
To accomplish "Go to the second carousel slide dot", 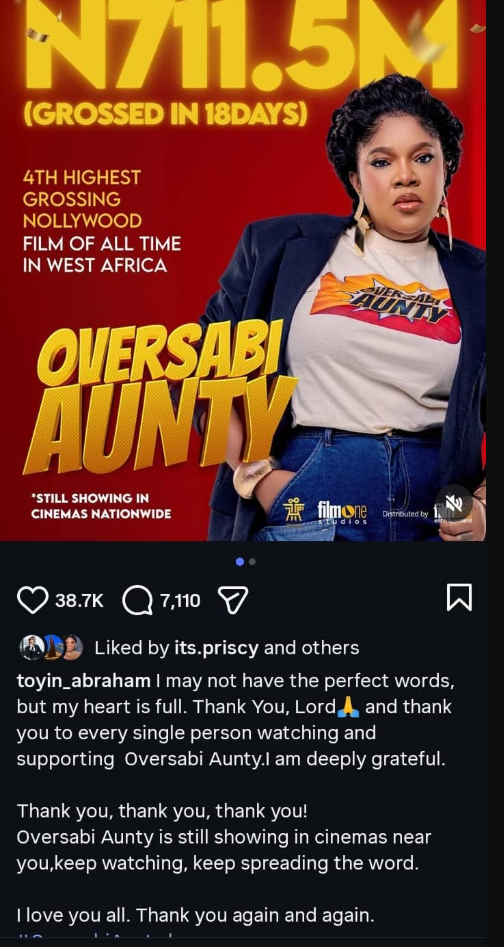I will pos(252,562).
